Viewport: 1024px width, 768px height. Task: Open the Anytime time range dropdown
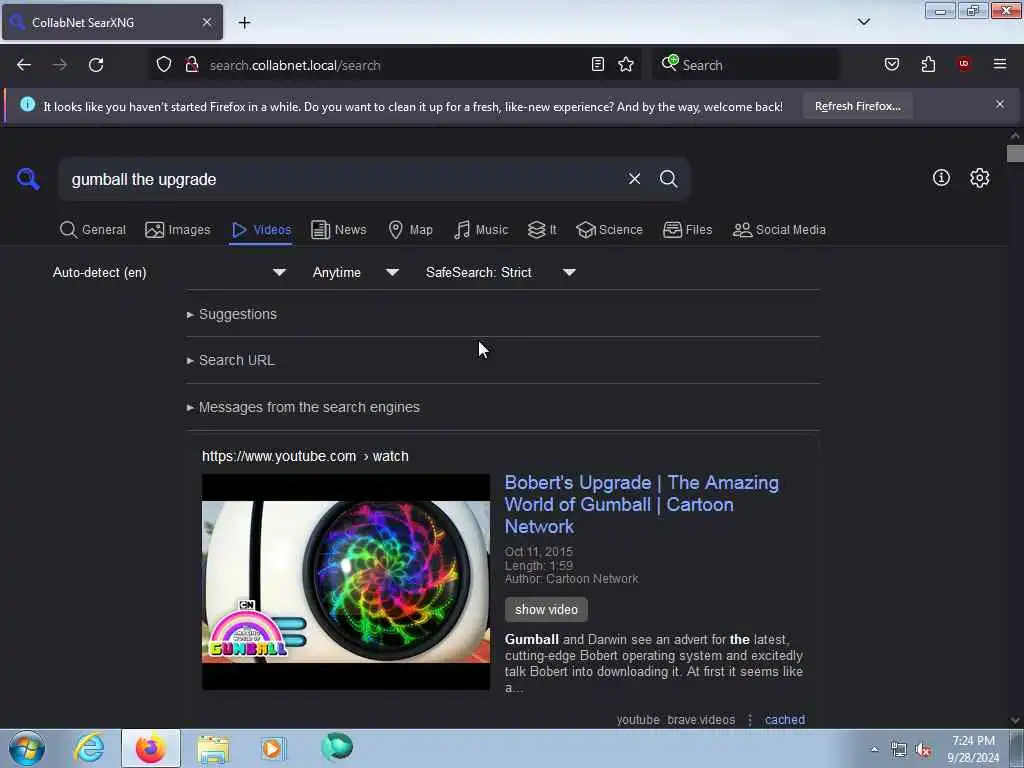coord(355,272)
